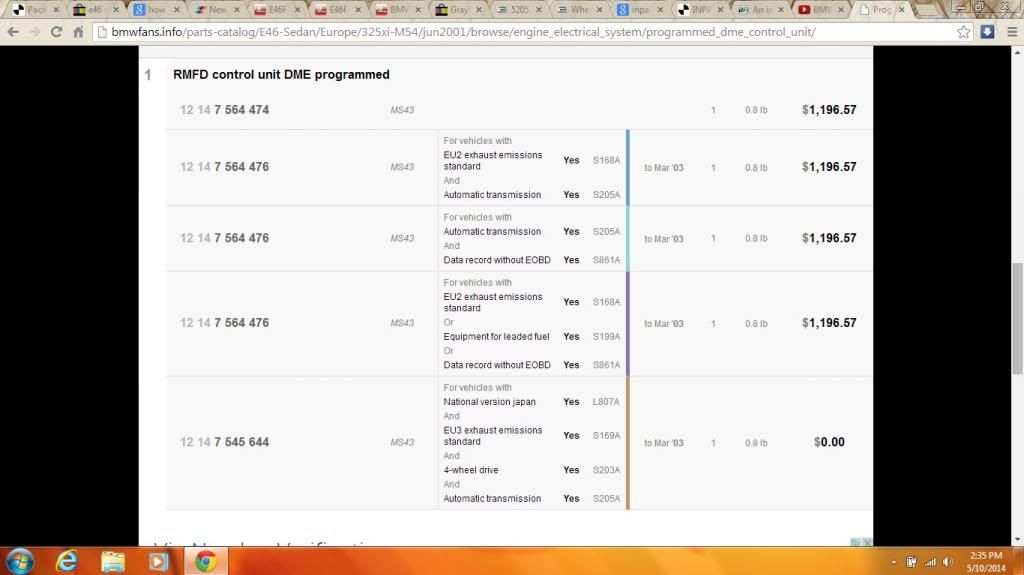This screenshot has height=575, width=1024.
Task: Click option code S199A
Action: [606, 337]
